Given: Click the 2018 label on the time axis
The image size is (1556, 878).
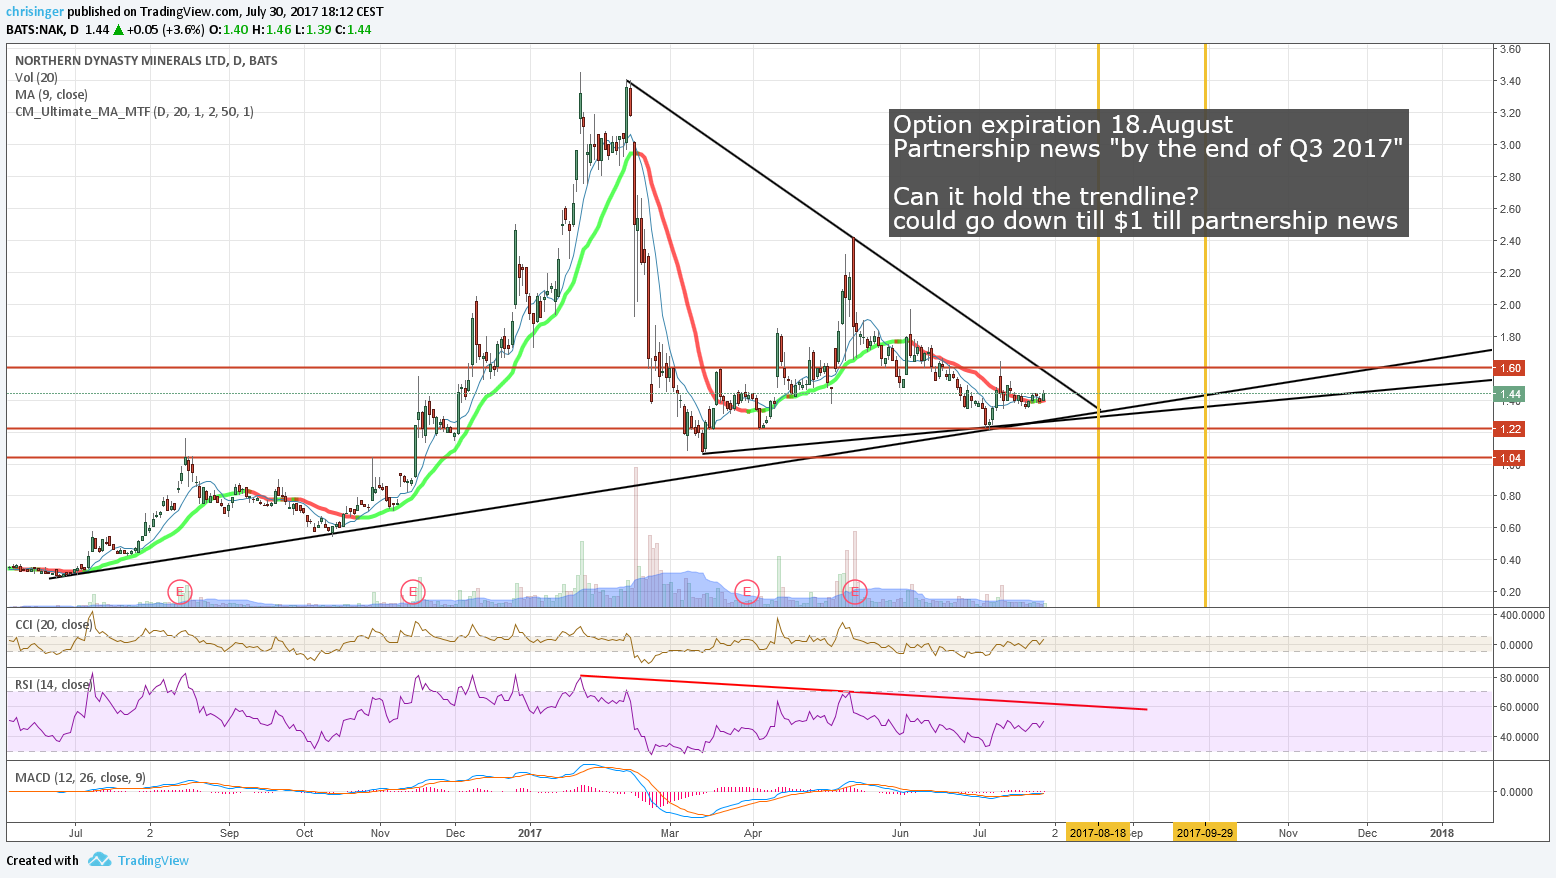Looking at the screenshot, I should (1442, 833).
